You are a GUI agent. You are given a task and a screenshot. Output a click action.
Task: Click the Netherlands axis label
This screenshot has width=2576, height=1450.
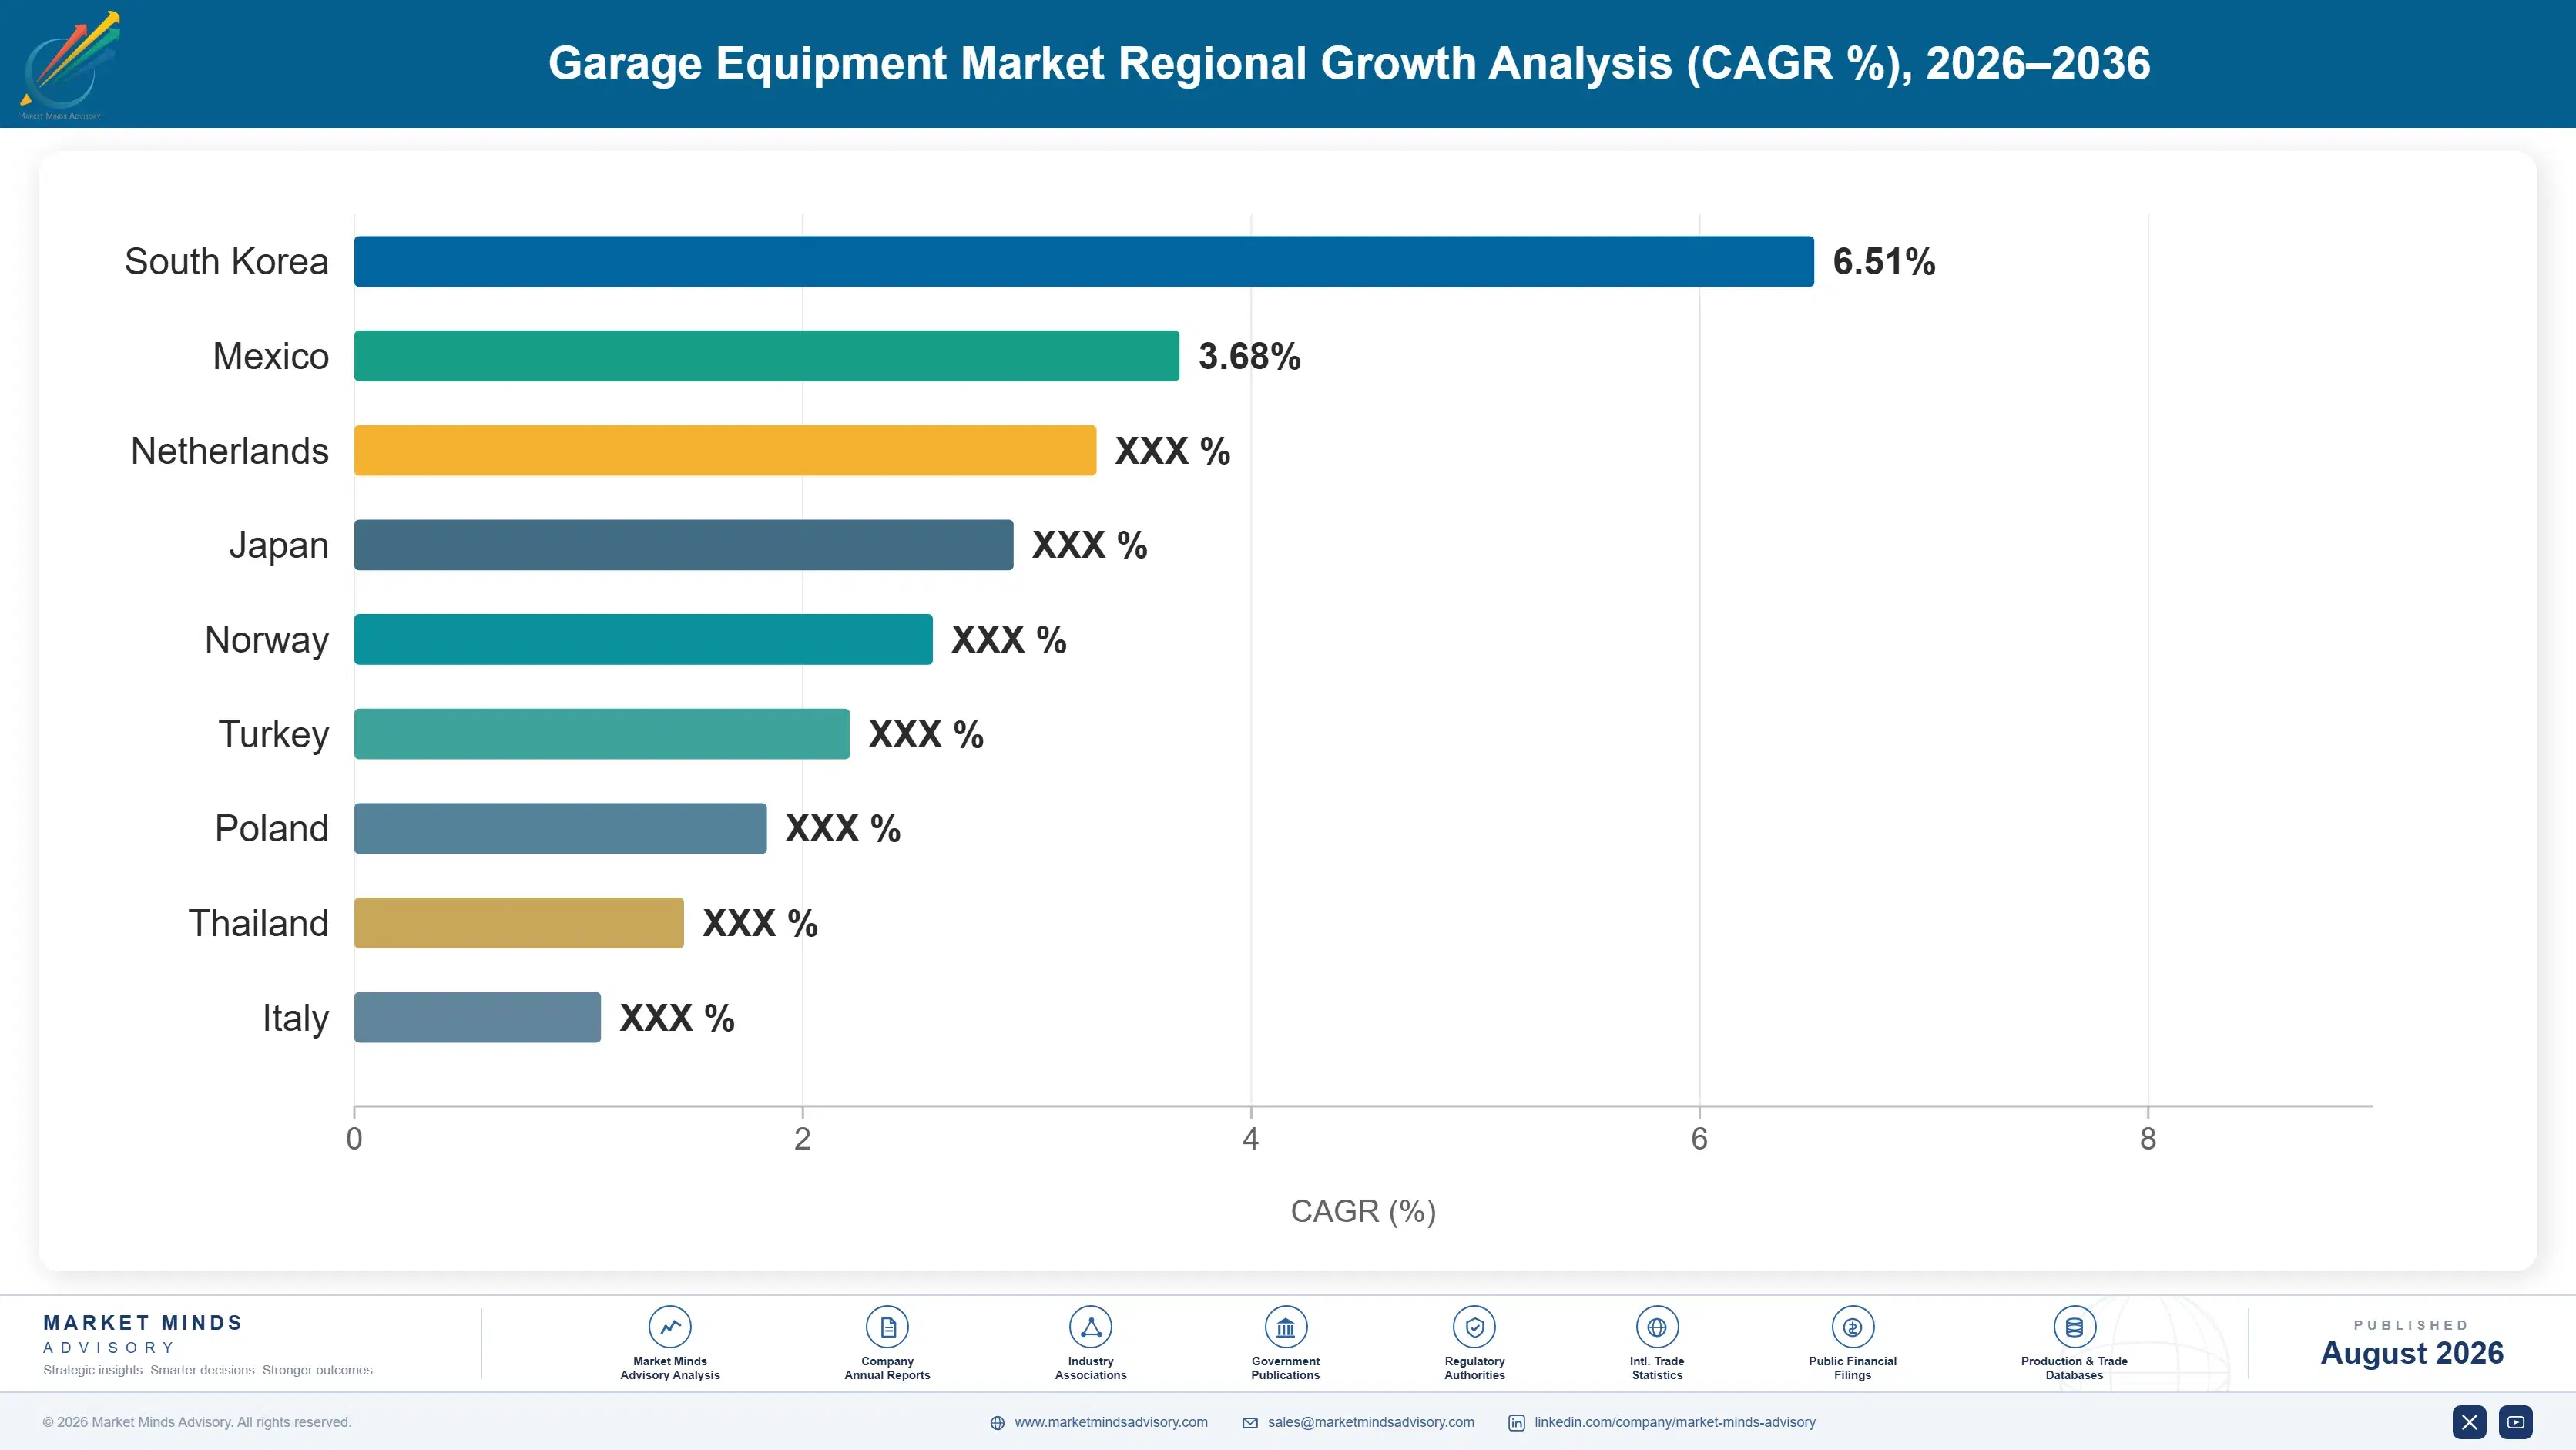(x=230, y=451)
